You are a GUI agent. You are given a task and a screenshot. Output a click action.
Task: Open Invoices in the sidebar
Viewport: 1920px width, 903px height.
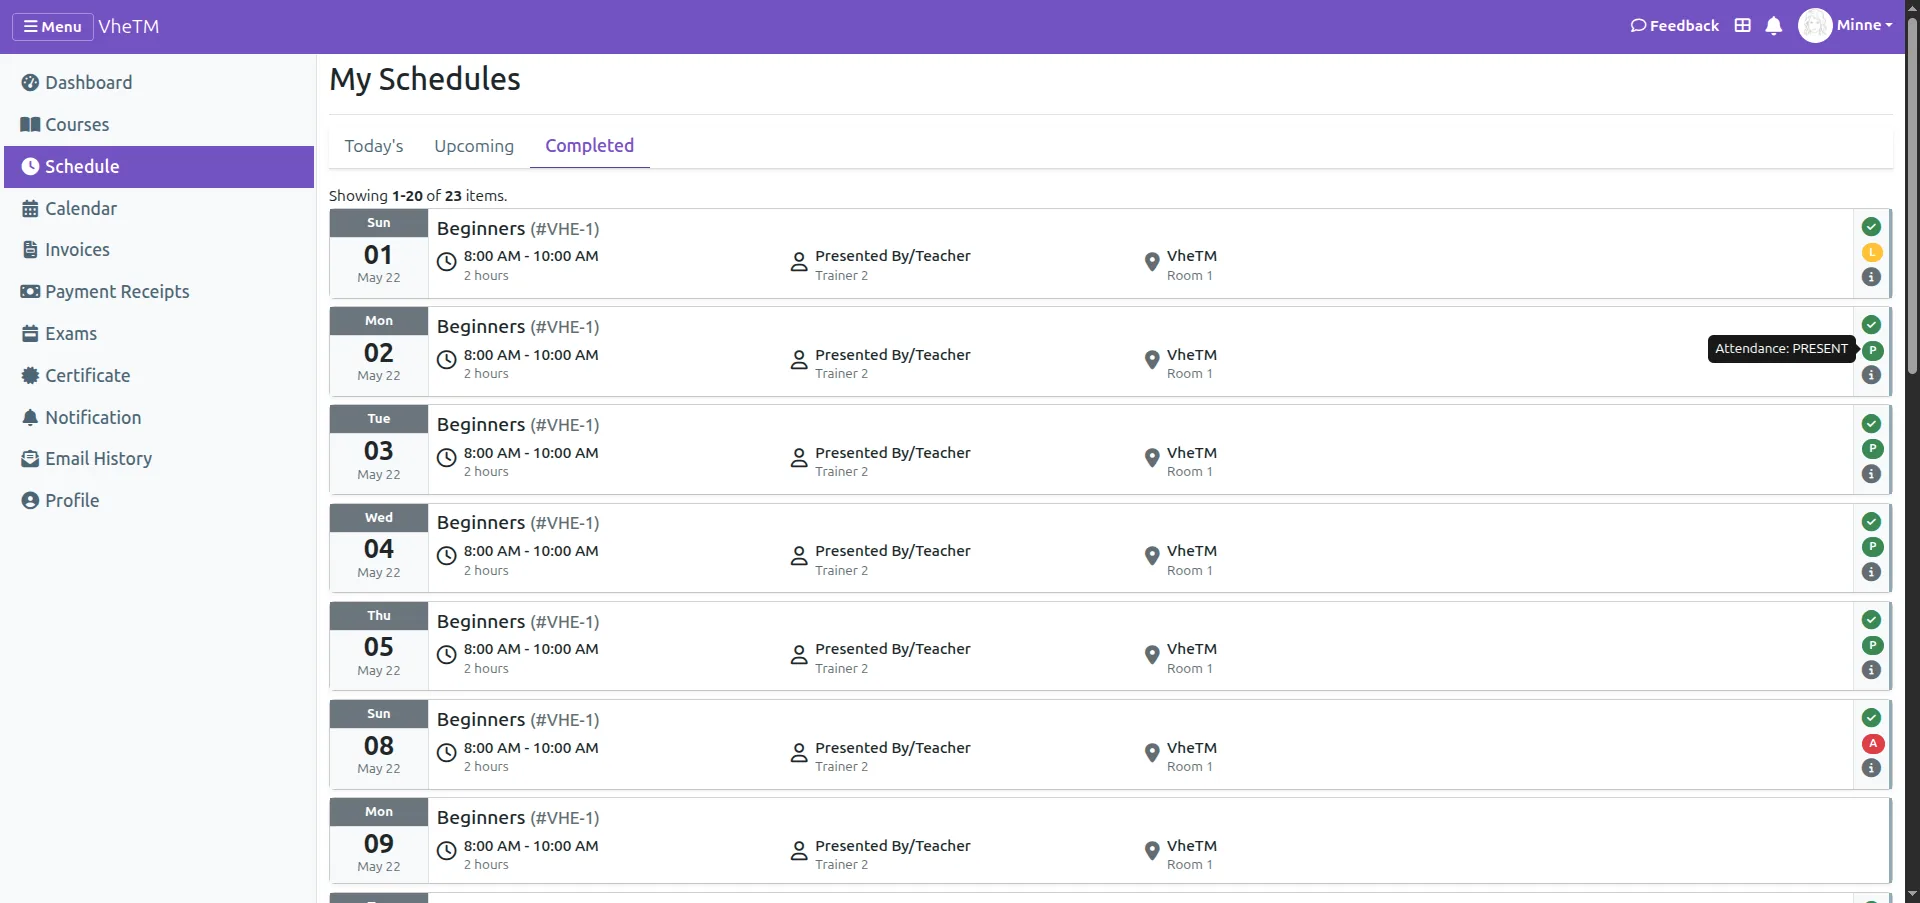pos(159,250)
